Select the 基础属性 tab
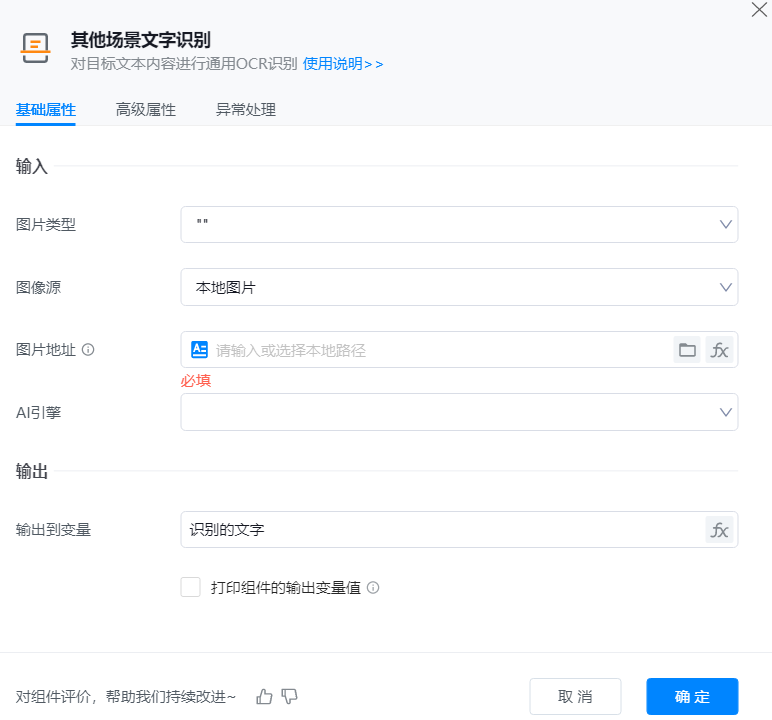Viewport: 772px width, 720px height. tap(46, 110)
